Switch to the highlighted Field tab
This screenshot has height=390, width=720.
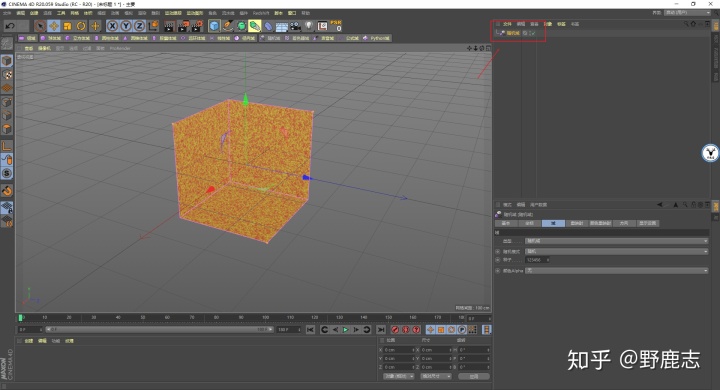click(x=553, y=223)
